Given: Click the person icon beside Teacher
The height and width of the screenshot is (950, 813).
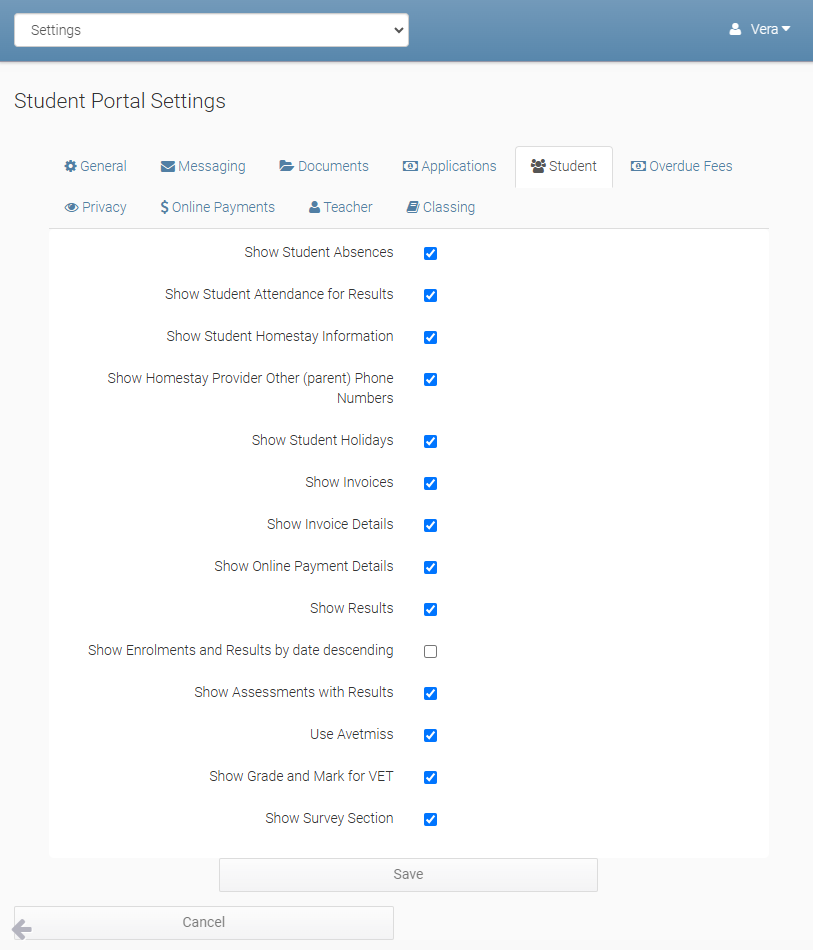Looking at the screenshot, I should (x=314, y=208).
